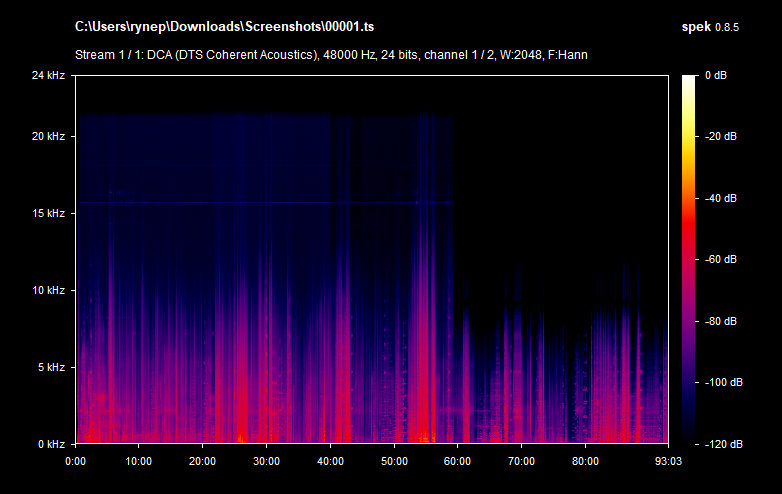The height and width of the screenshot is (494, 782).
Task: Click the -40 dB legend label
Action: [719, 198]
